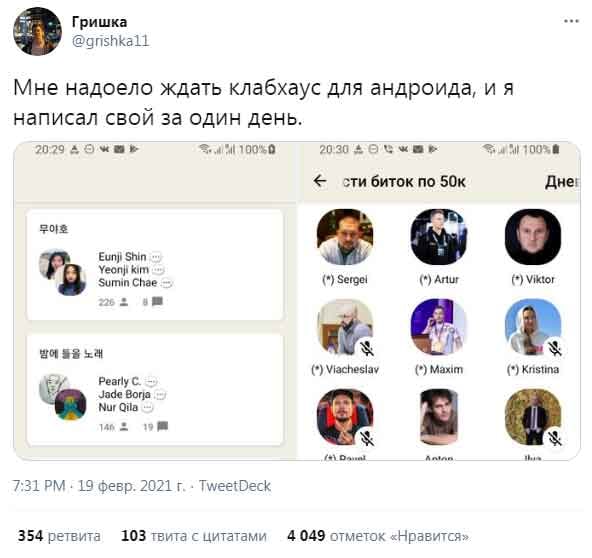Select Sergei's avatar in the room
The height and width of the screenshot is (558, 592).
[345, 237]
